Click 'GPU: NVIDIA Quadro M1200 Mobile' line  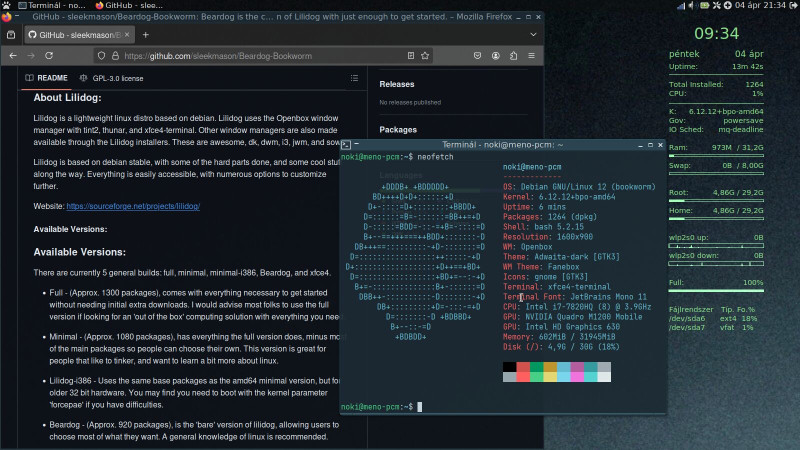point(572,317)
